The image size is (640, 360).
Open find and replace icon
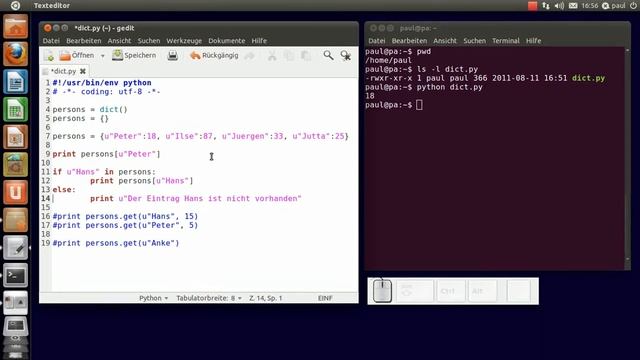click(x=346, y=56)
